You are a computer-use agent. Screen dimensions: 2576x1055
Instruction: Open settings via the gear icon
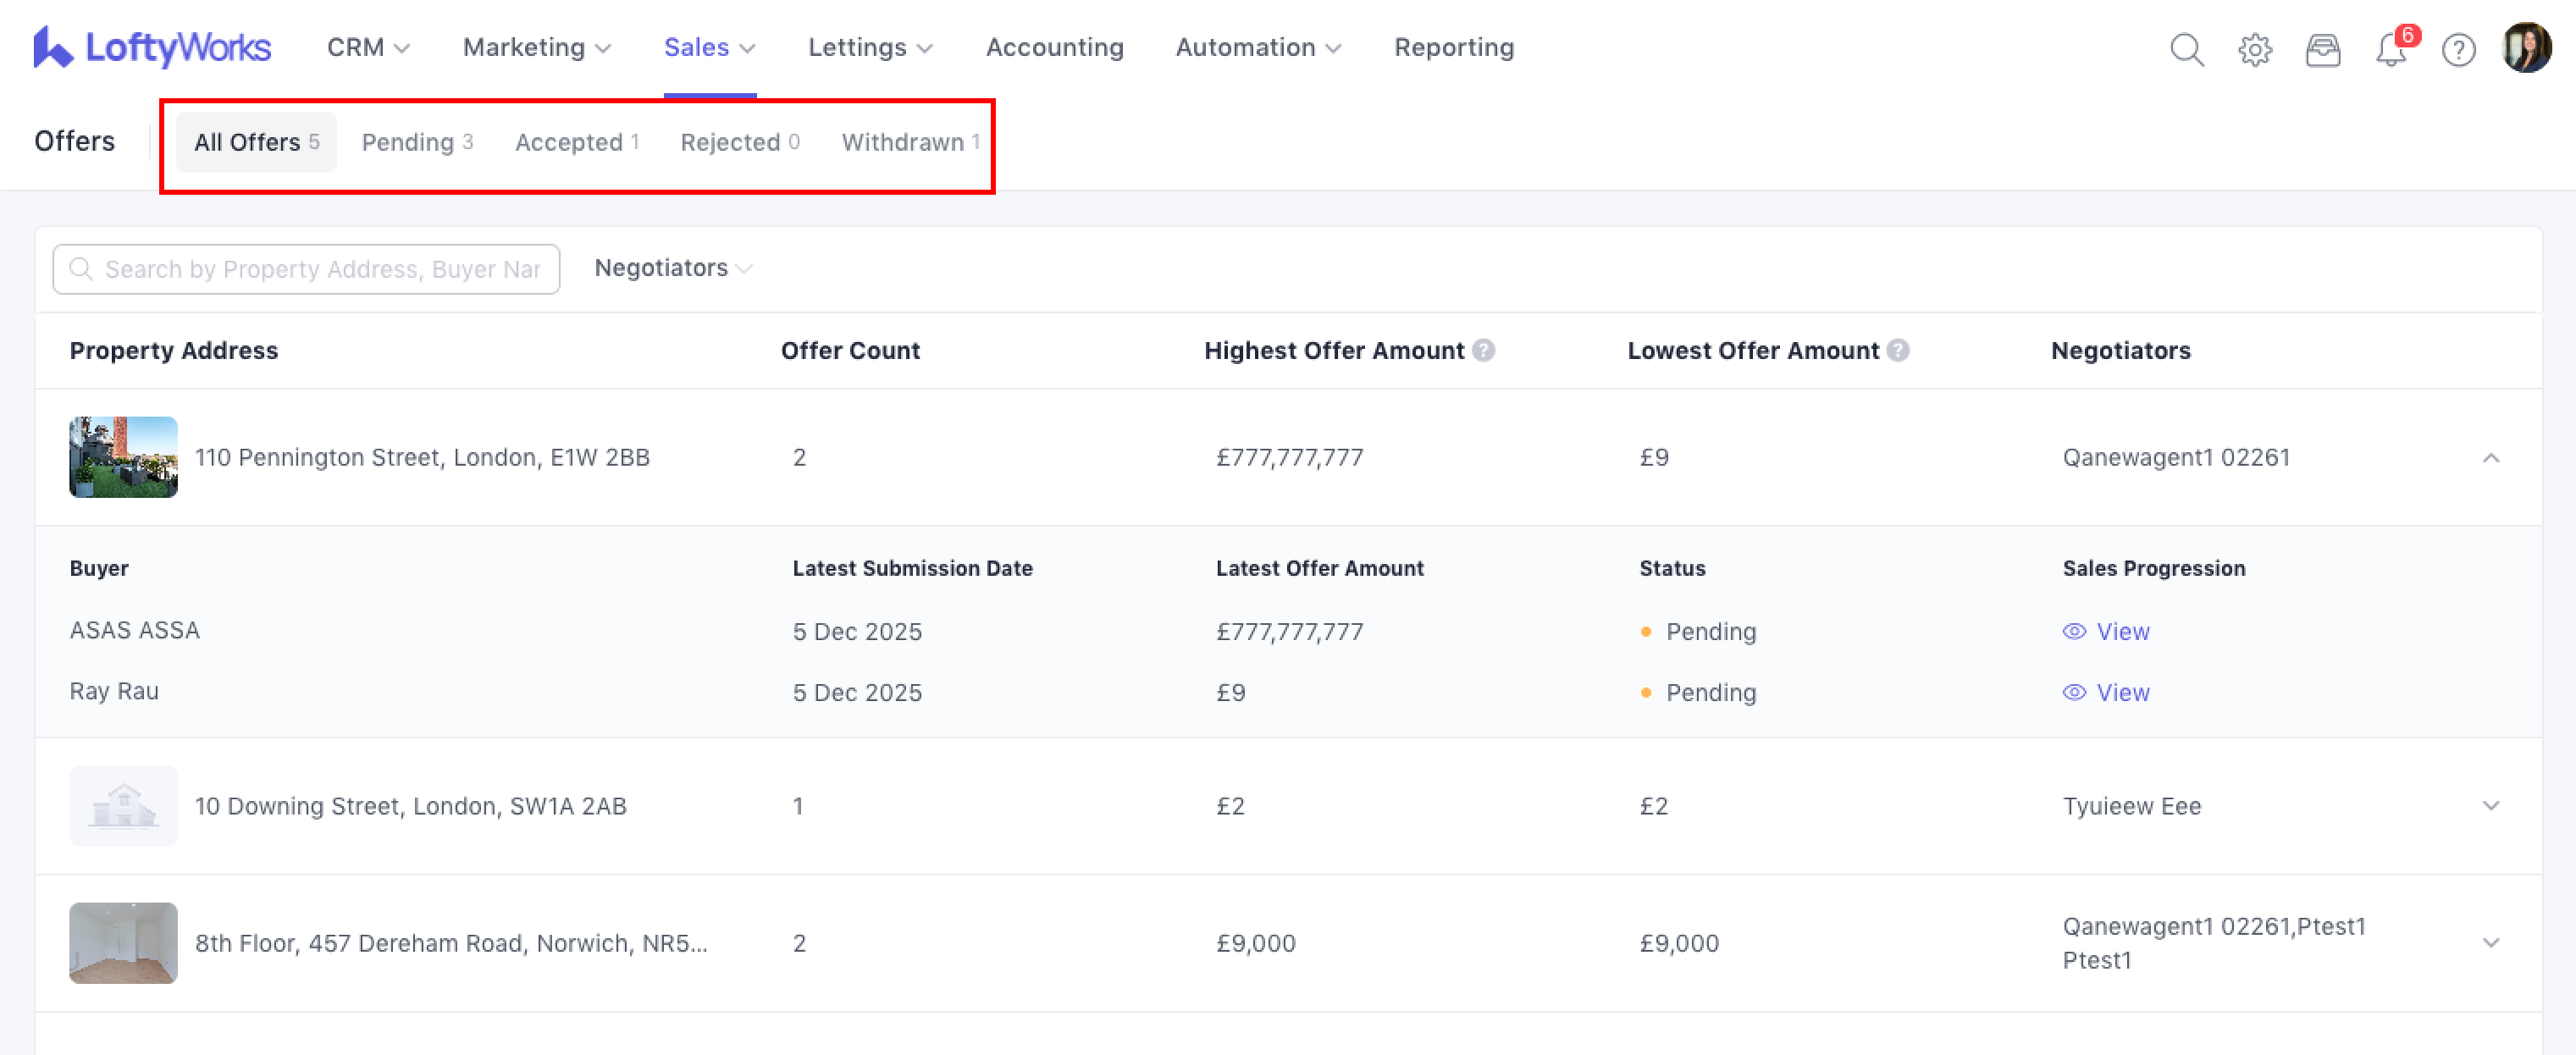[x=2254, y=49]
